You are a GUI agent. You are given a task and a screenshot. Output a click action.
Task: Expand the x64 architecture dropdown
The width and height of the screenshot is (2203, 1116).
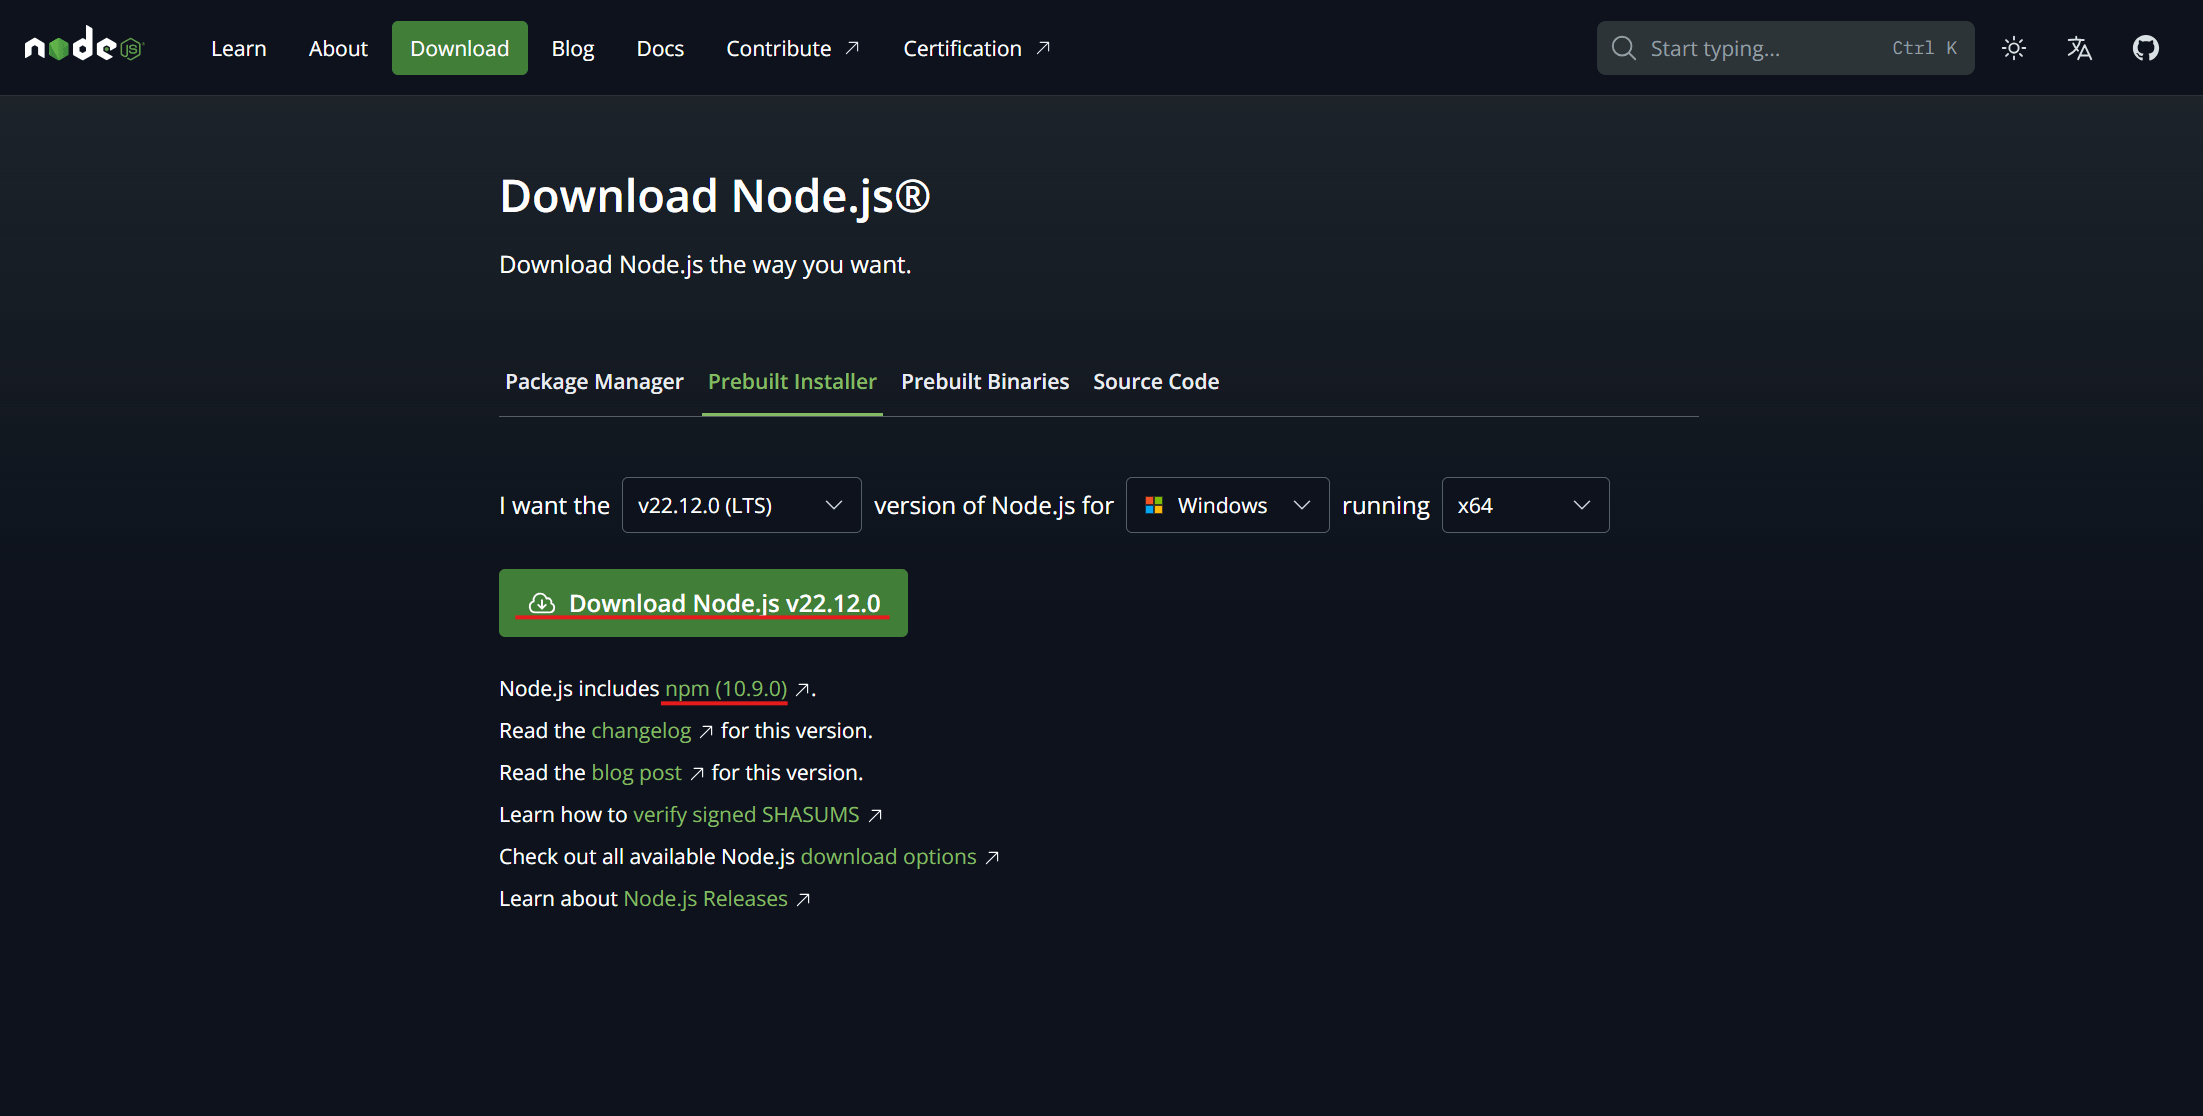(1525, 505)
